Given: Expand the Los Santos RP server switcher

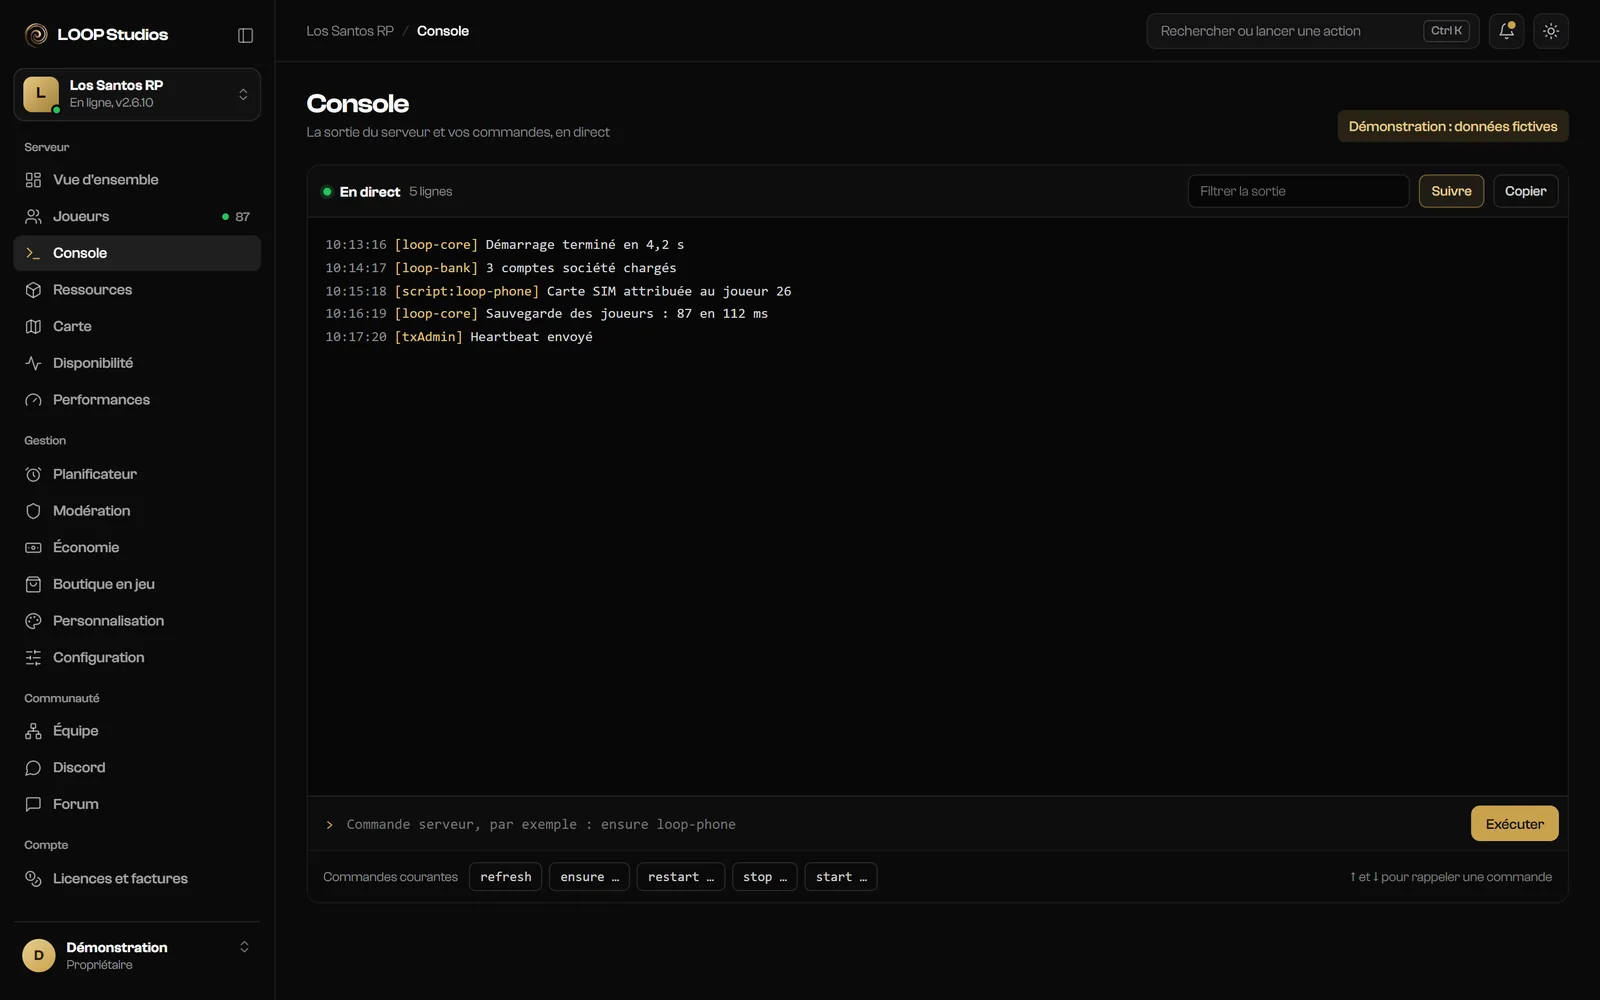Looking at the screenshot, I should tap(137, 94).
